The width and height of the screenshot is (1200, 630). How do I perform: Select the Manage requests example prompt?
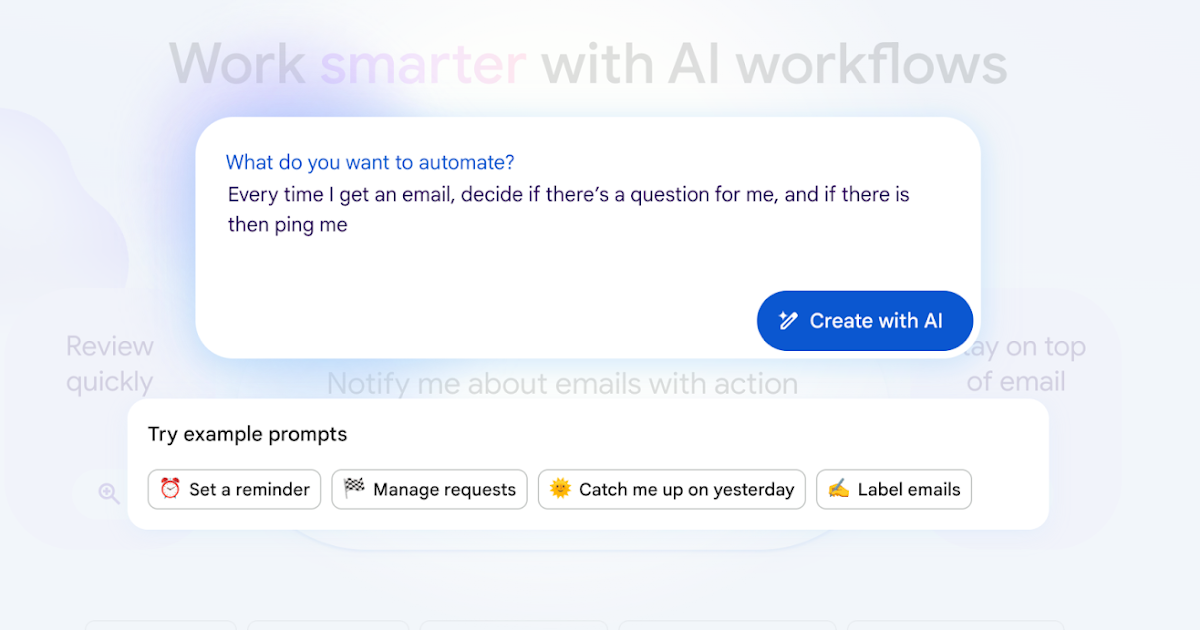click(429, 489)
